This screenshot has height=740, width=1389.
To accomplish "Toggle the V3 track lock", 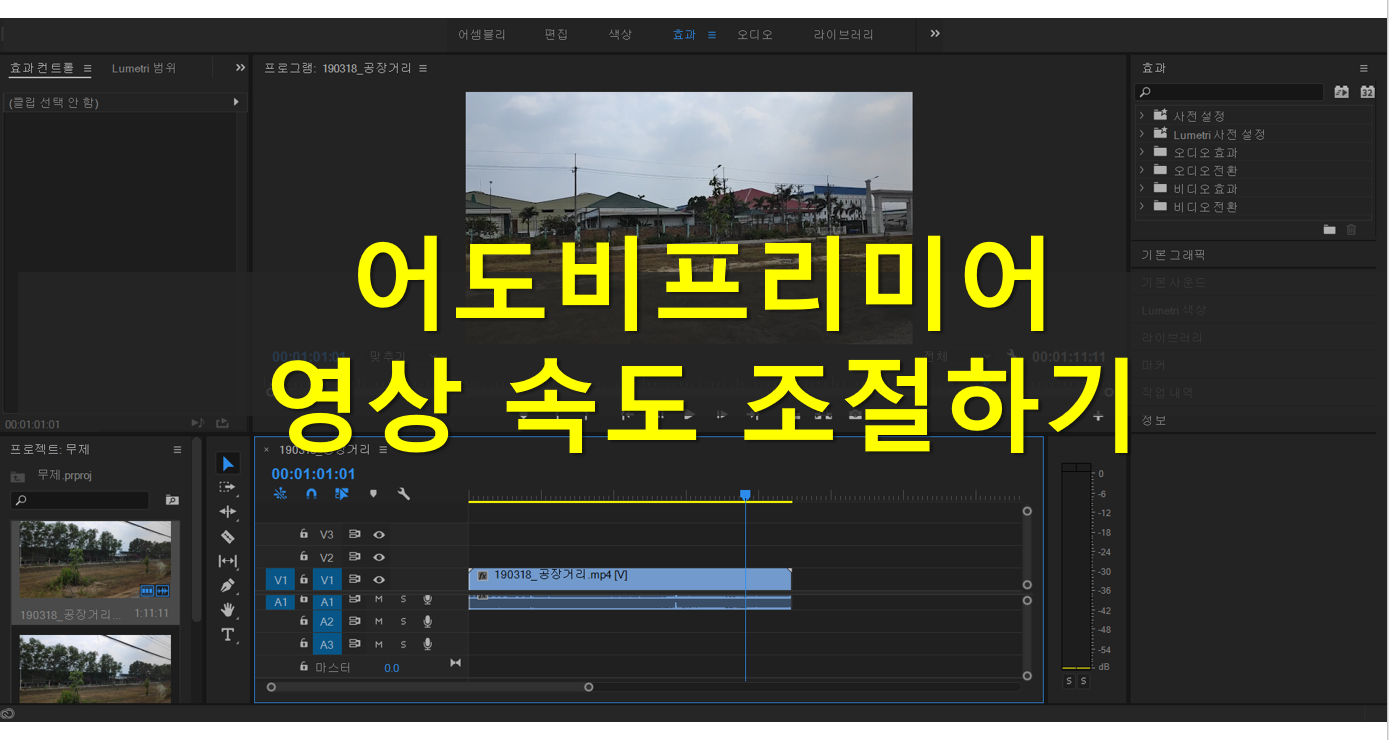I will pos(304,534).
